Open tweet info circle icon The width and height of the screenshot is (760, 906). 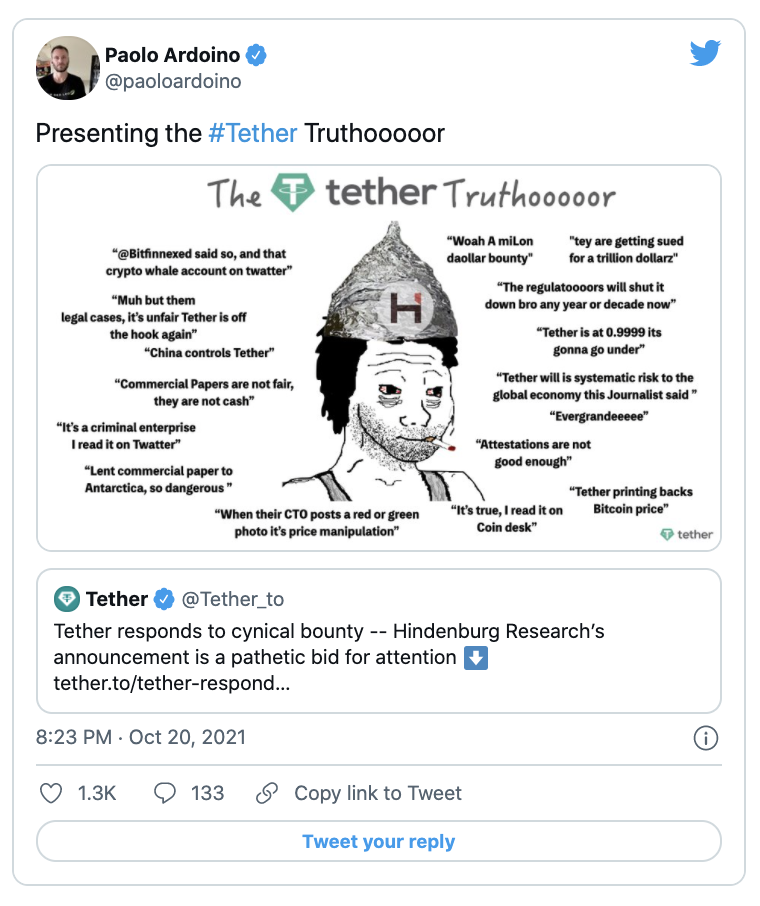click(706, 738)
